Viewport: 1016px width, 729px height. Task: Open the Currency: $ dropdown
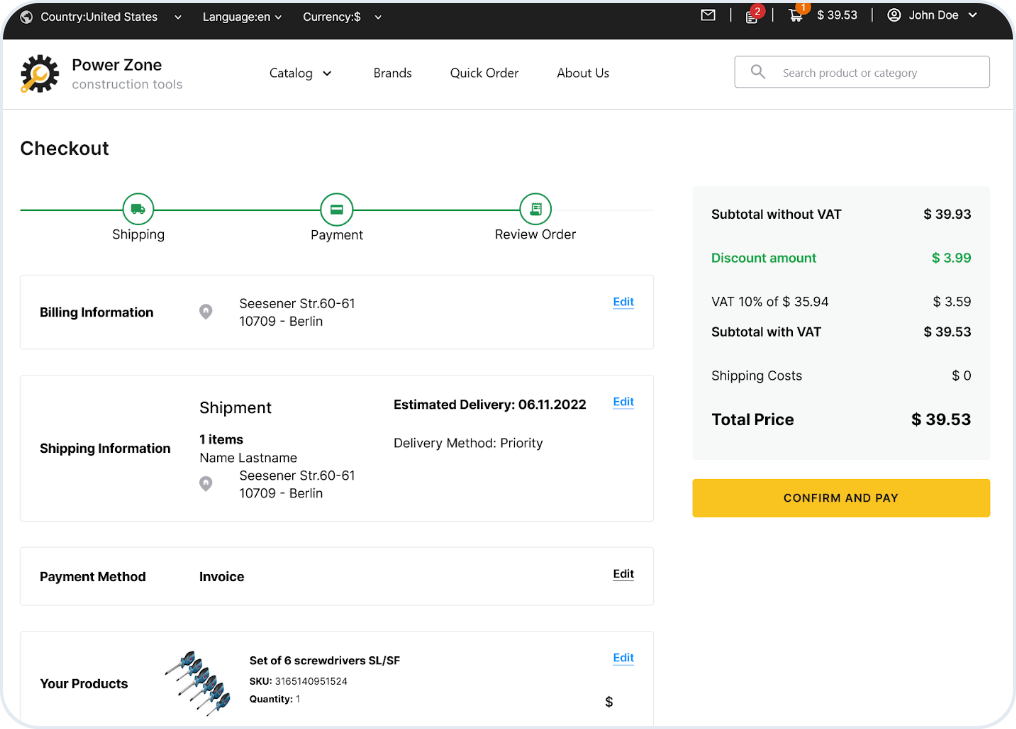pos(339,17)
